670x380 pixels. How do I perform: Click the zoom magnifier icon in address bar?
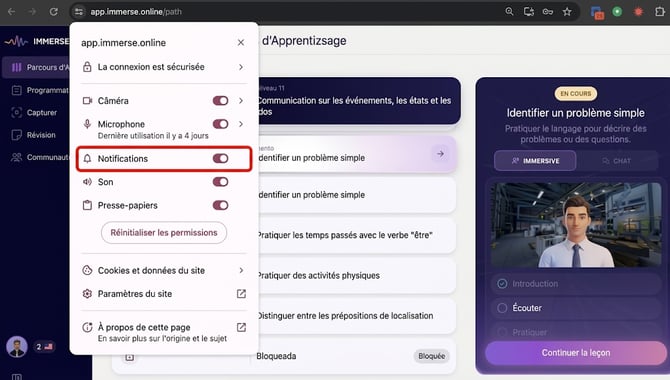(509, 12)
